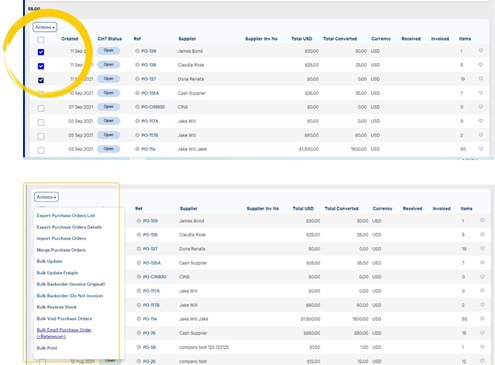Open the comment bubble icon on PO-76 row
The width and height of the screenshot is (495, 365).
point(482,333)
